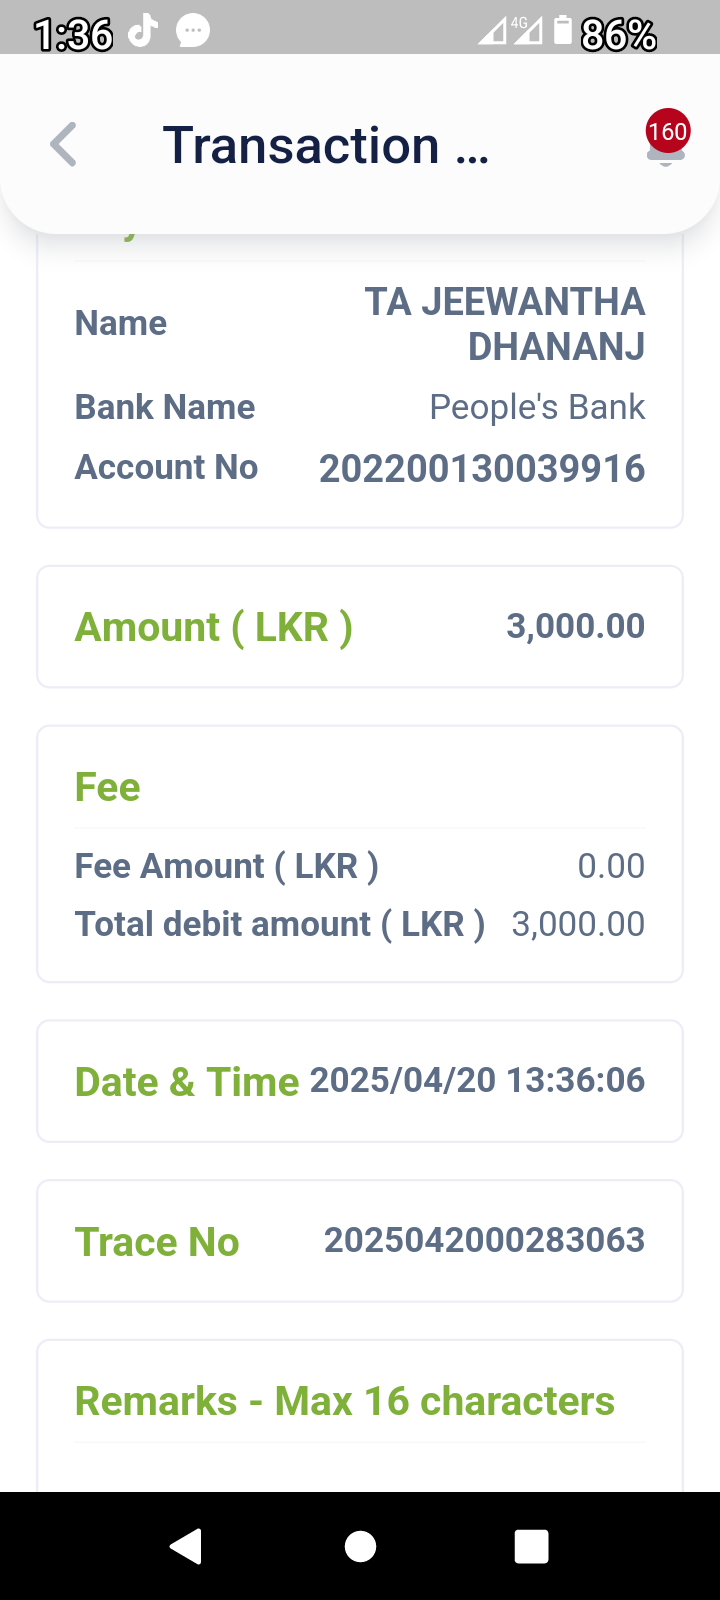Tap the Remarks - Max 16 characters heading
This screenshot has height=1600, width=720.
point(345,1401)
